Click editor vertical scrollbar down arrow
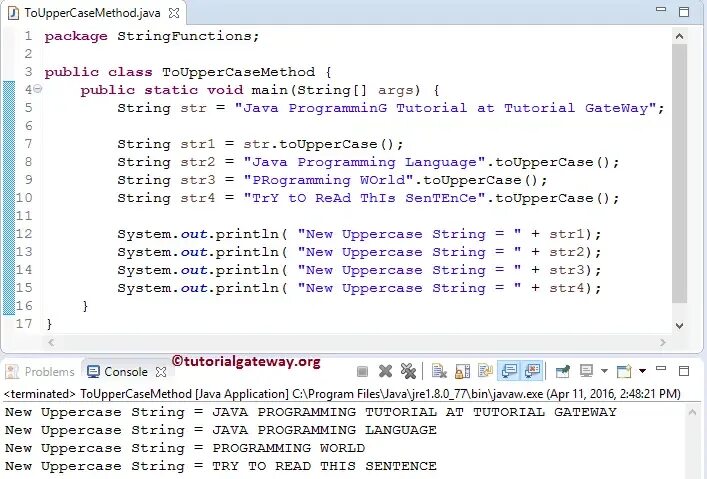The height and width of the screenshot is (479, 707). coord(679,325)
